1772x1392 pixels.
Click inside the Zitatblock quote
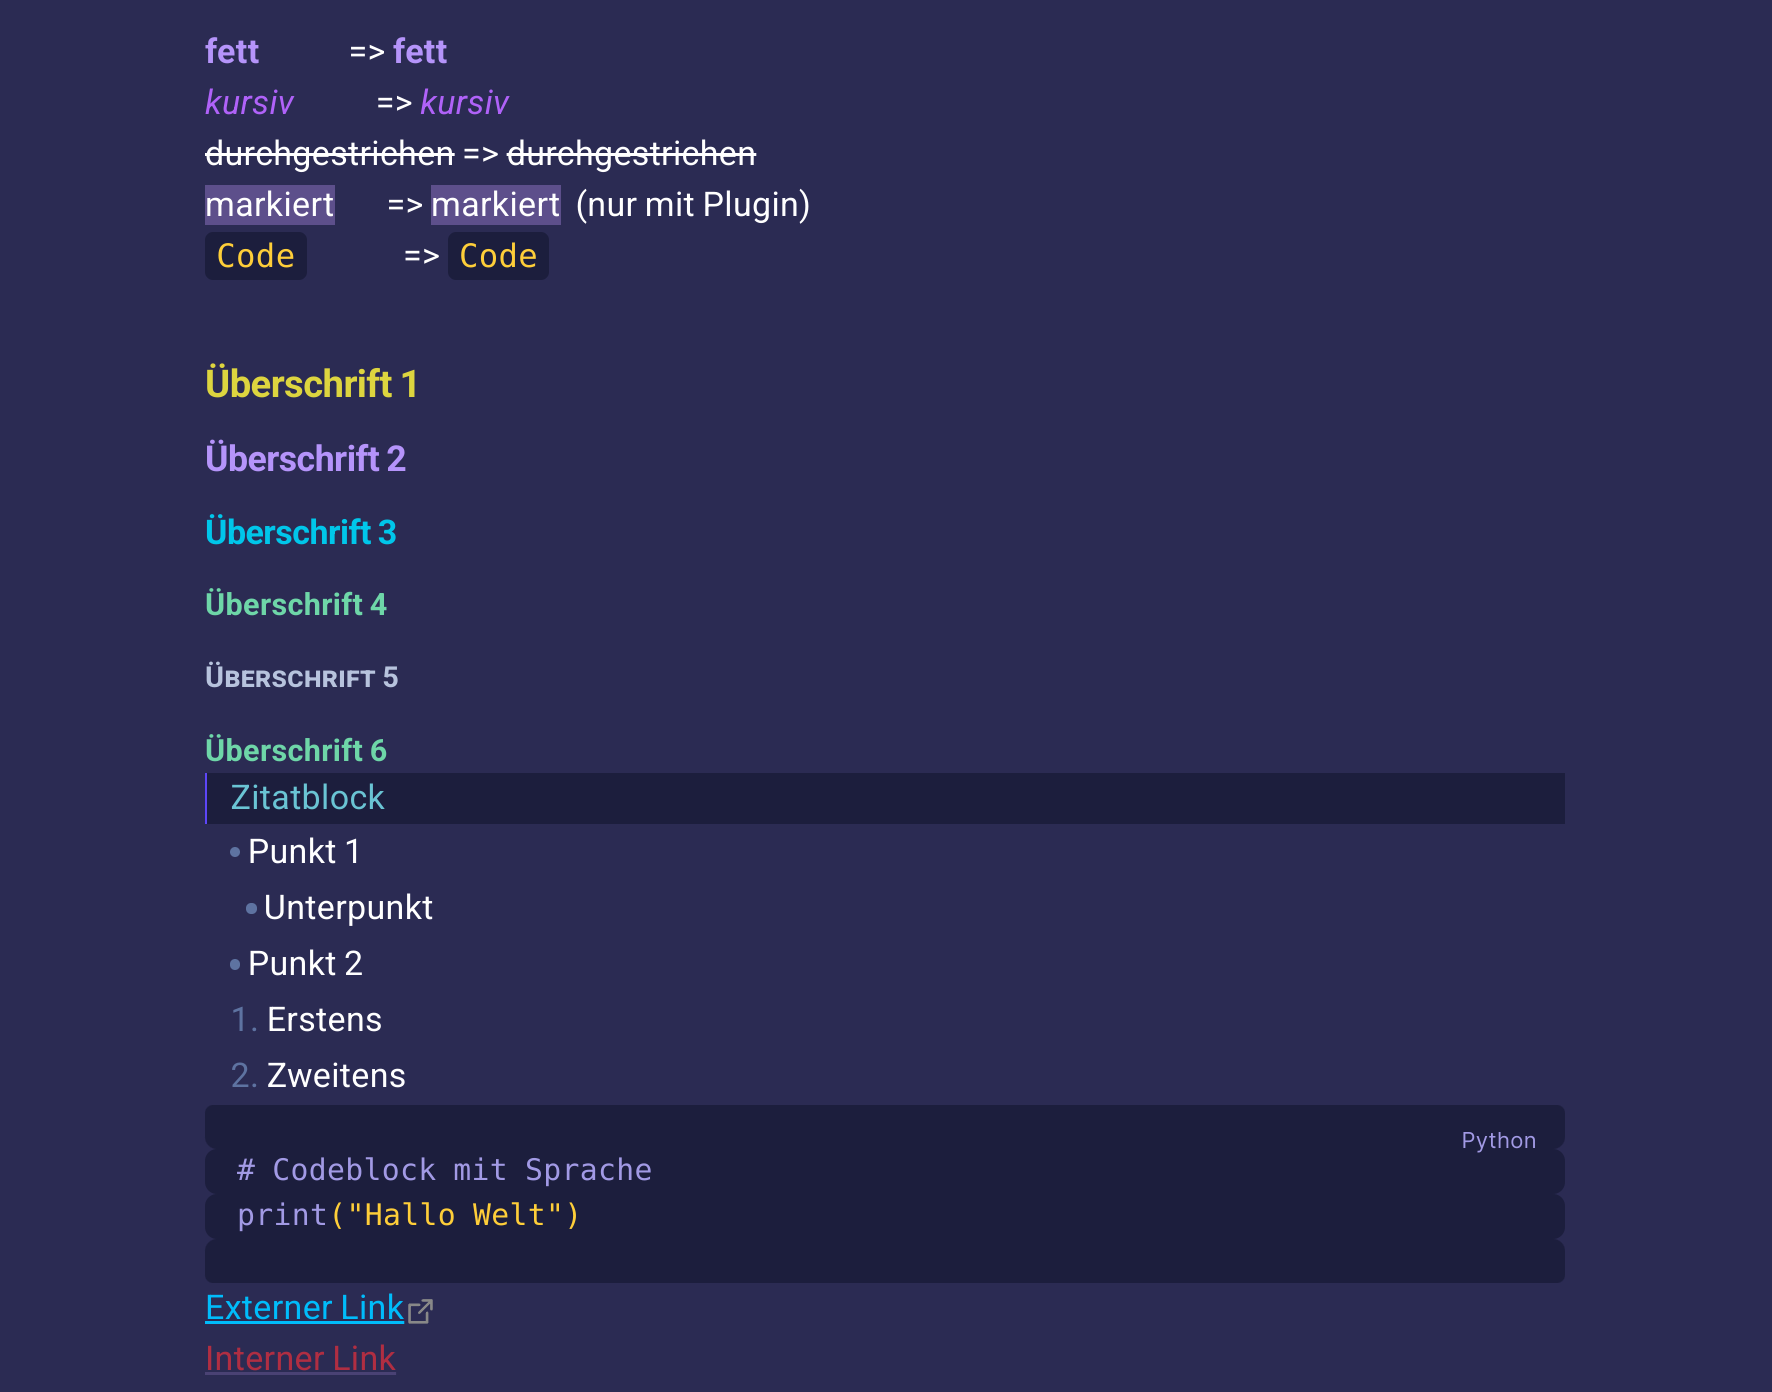885,798
